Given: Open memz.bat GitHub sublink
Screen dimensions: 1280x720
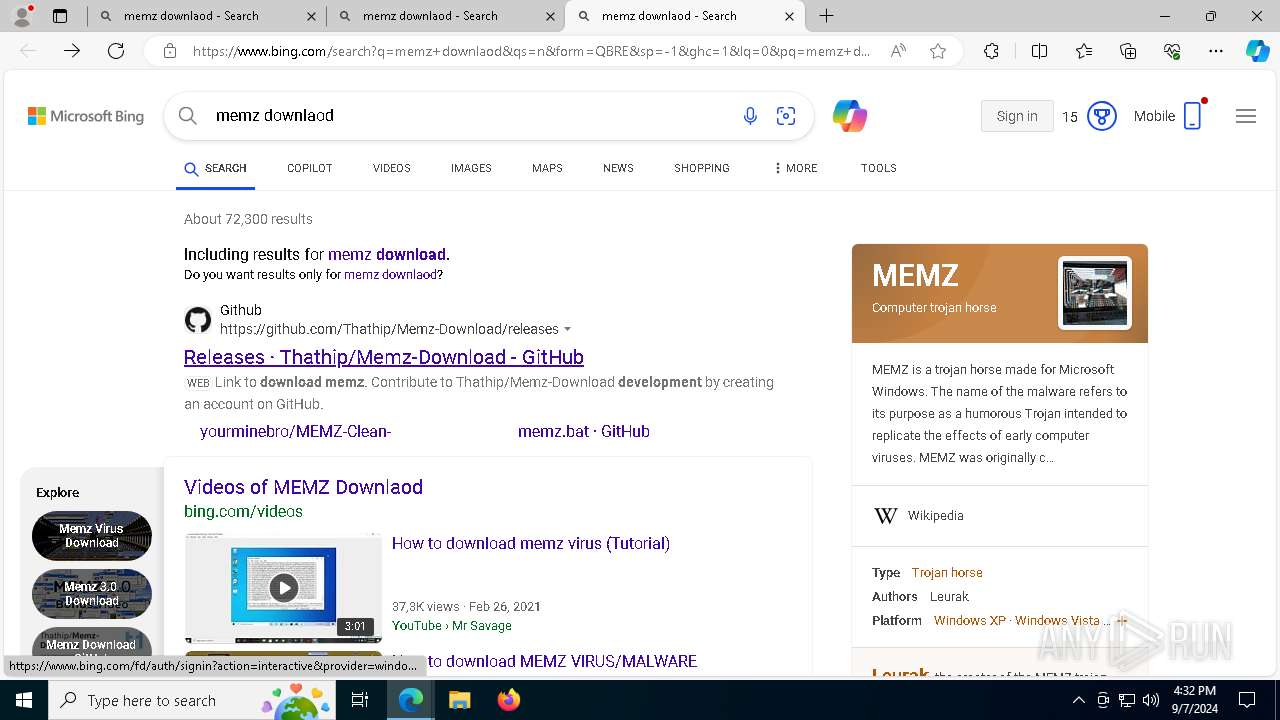Looking at the screenshot, I should (584, 431).
